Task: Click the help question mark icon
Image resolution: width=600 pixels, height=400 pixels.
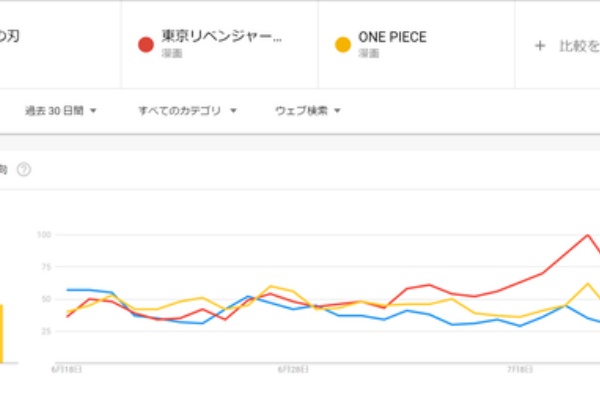Action: pos(24,169)
